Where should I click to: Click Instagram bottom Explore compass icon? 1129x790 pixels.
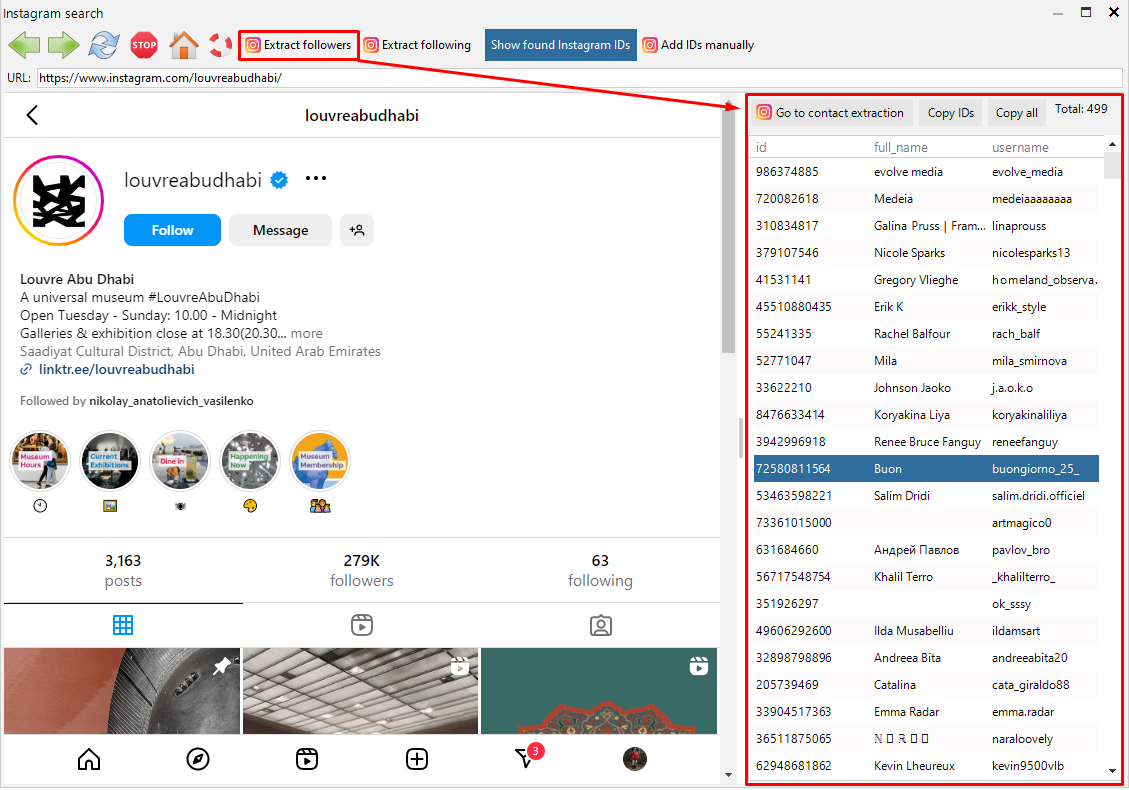click(x=198, y=759)
